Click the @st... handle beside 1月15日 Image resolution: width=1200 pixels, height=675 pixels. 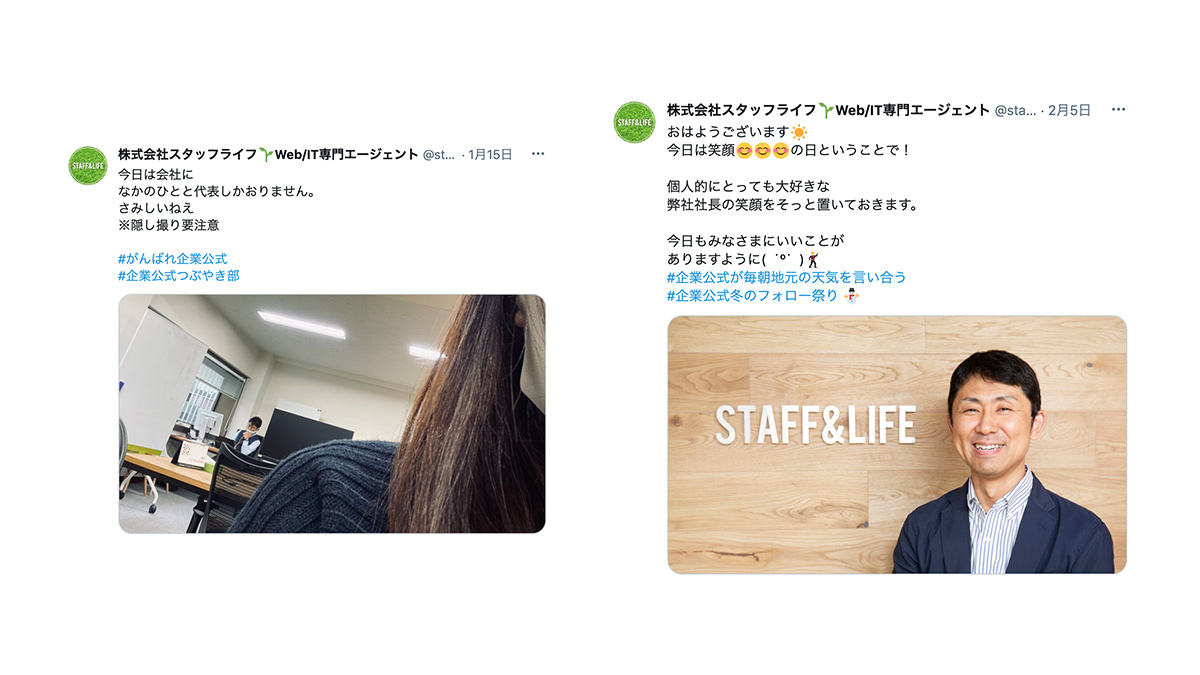coord(439,154)
